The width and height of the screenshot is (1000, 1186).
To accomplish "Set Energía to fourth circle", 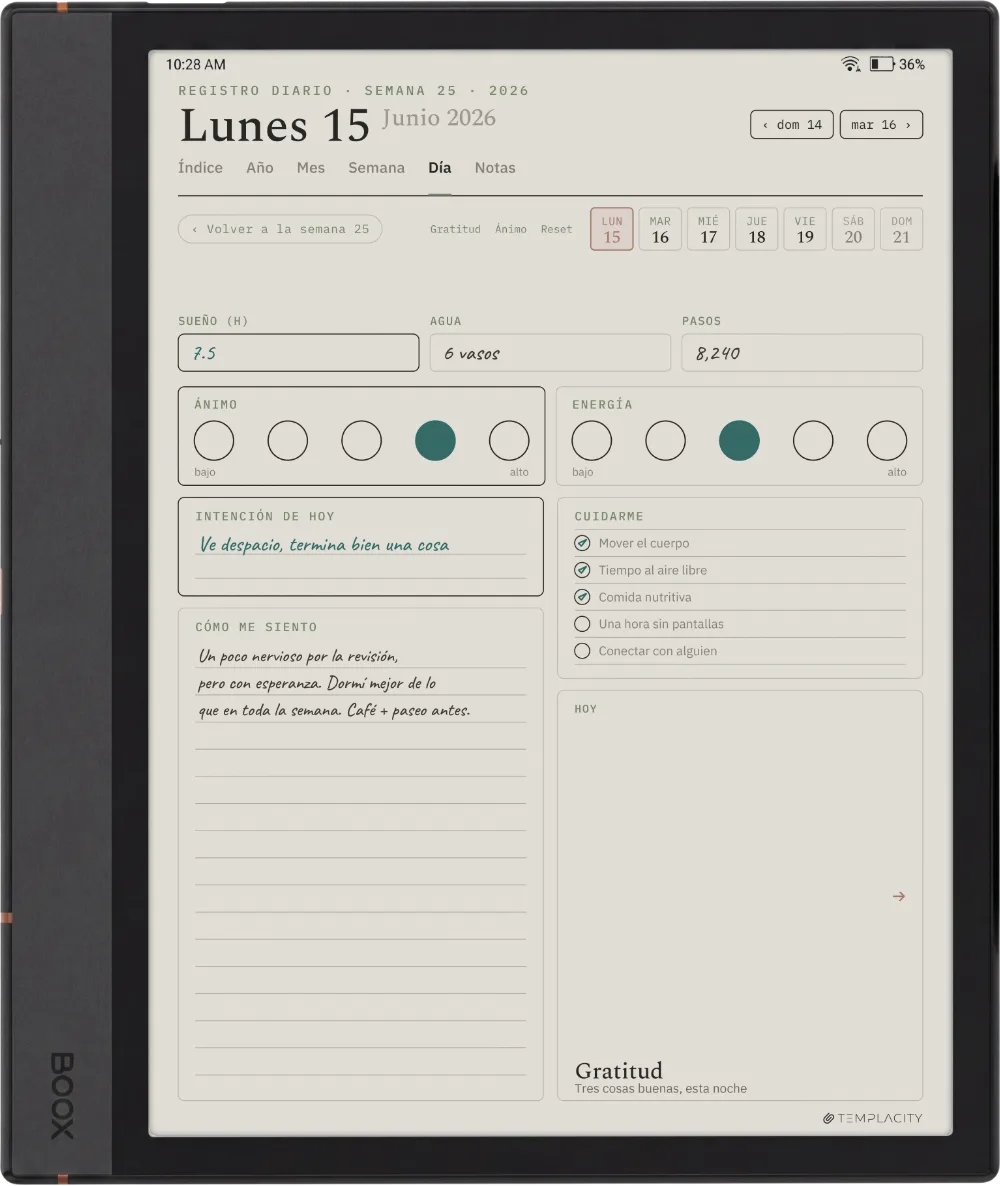I will [813, 441].
